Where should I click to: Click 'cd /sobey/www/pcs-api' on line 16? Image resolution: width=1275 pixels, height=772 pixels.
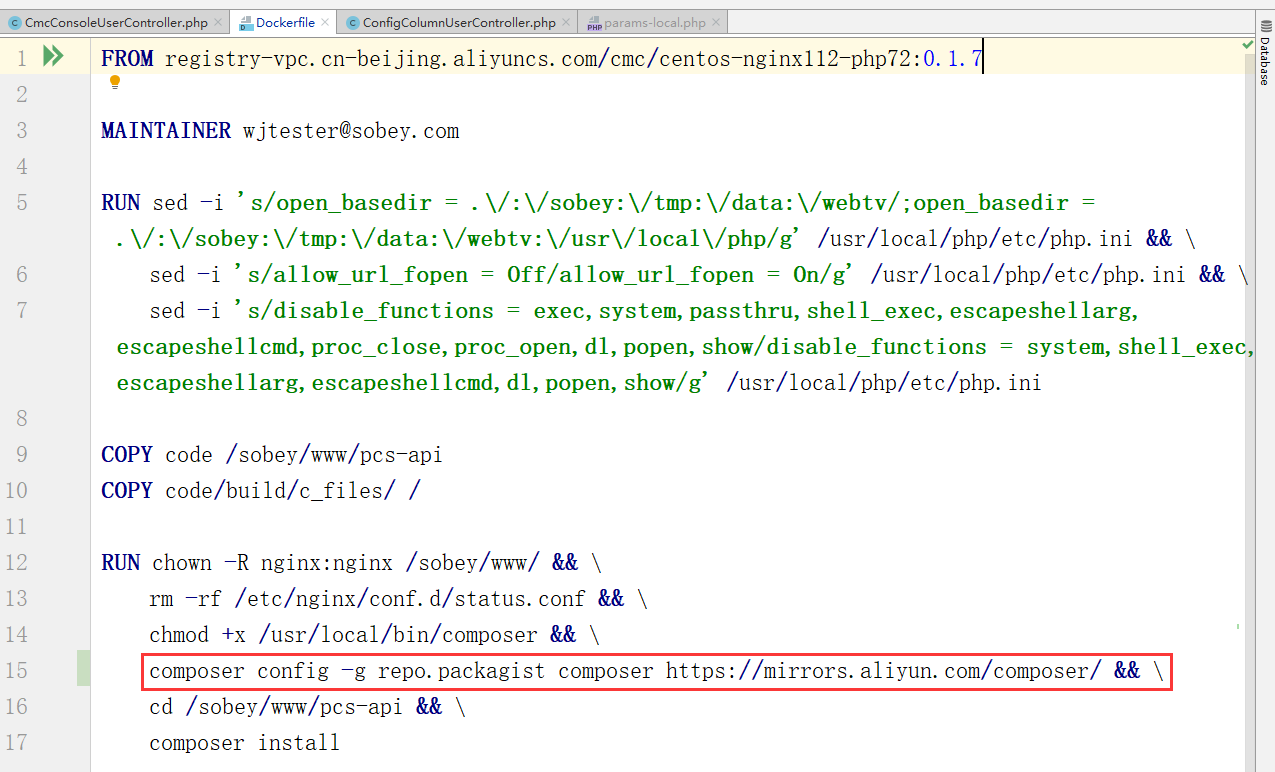tap(276, 707)
